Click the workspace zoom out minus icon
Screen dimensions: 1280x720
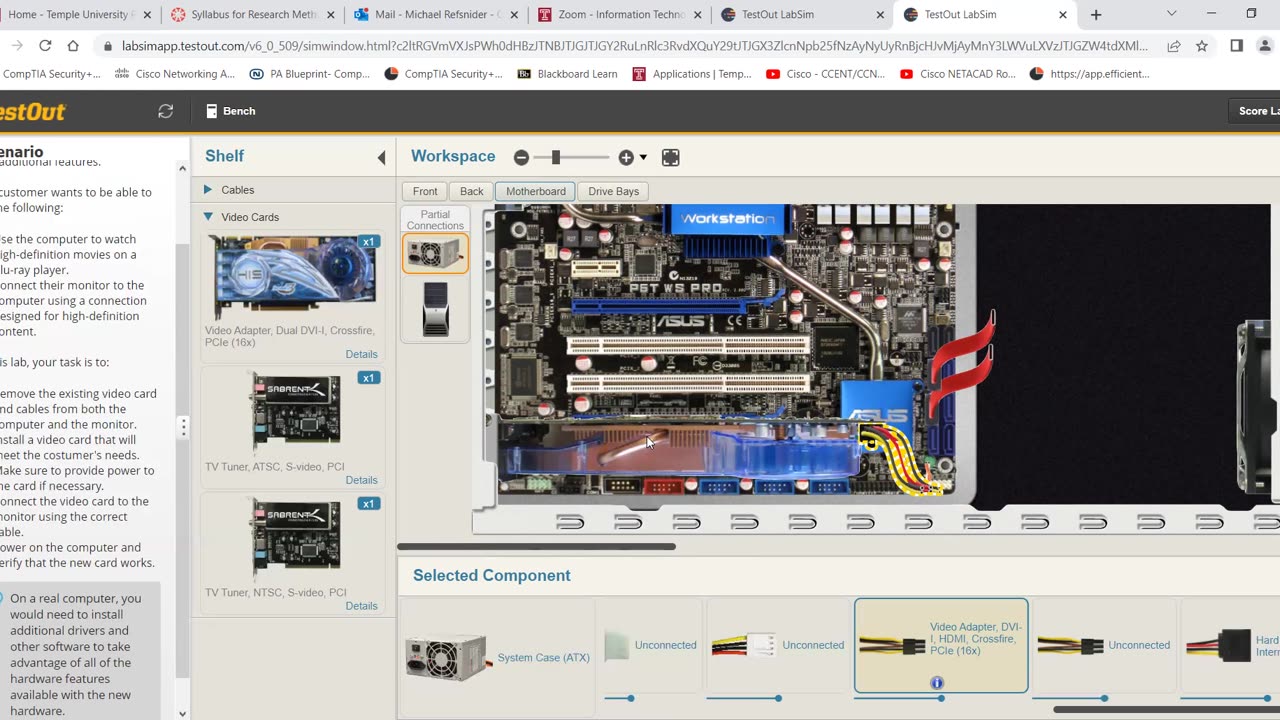(521, 157)
